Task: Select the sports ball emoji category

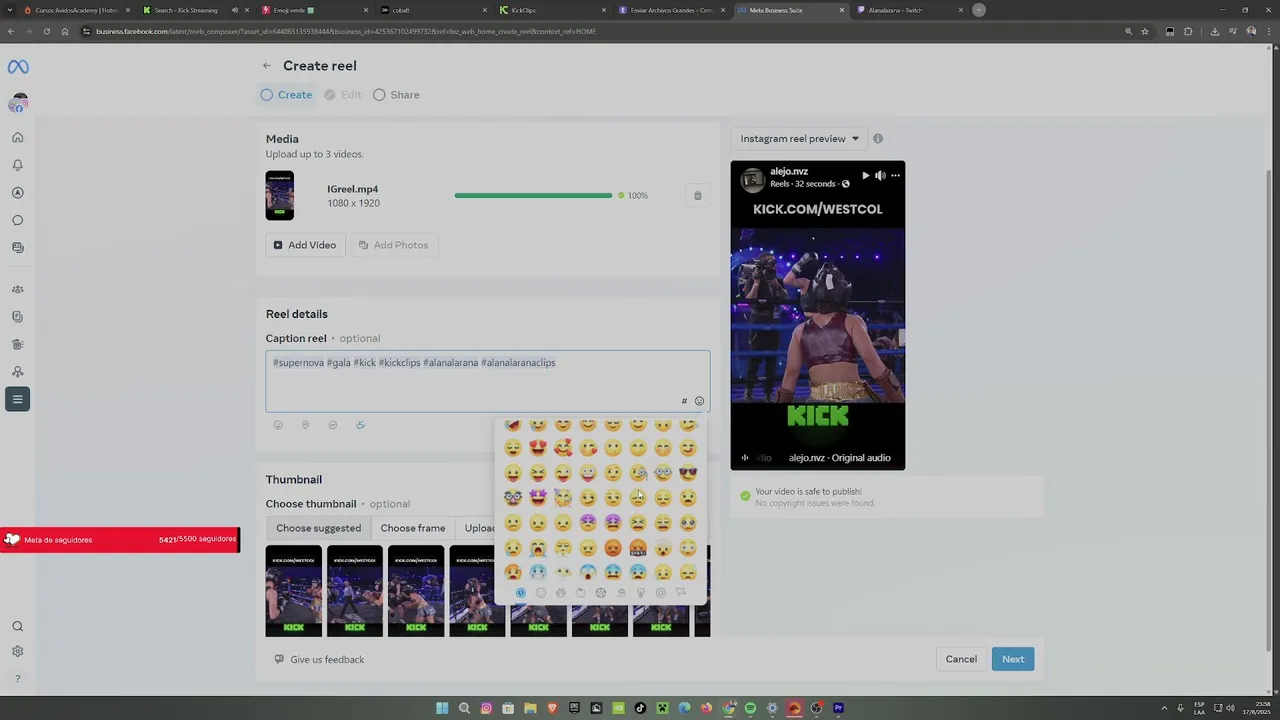Action: tap(601, 593)
